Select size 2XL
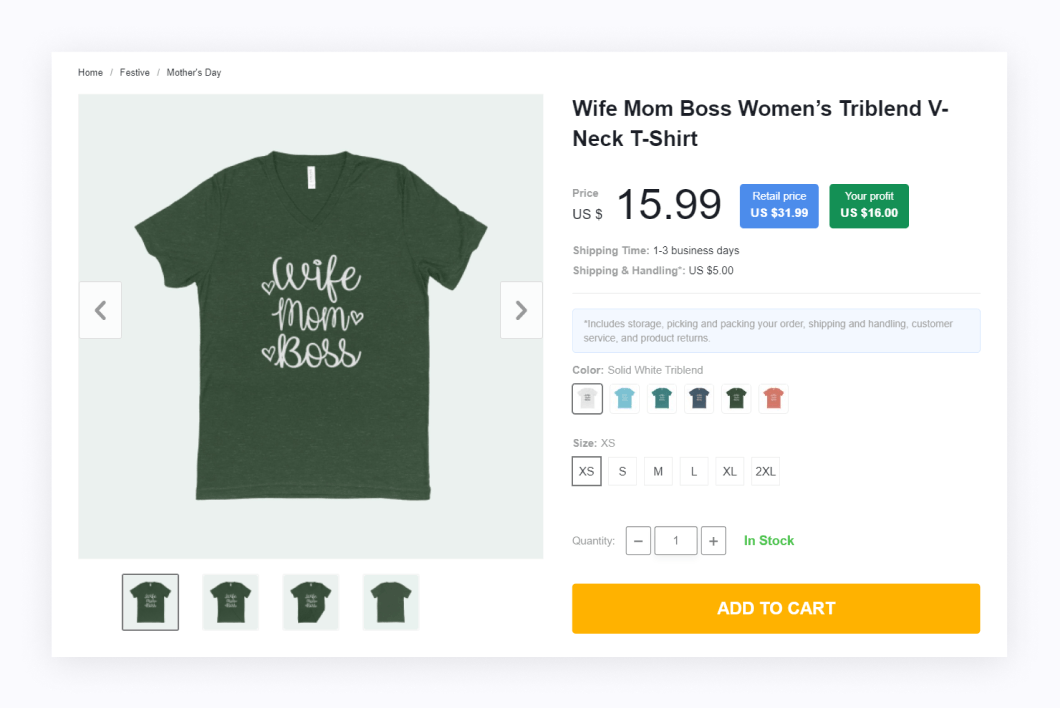Viewport: 1060px width, 708px height. point(765,471)
